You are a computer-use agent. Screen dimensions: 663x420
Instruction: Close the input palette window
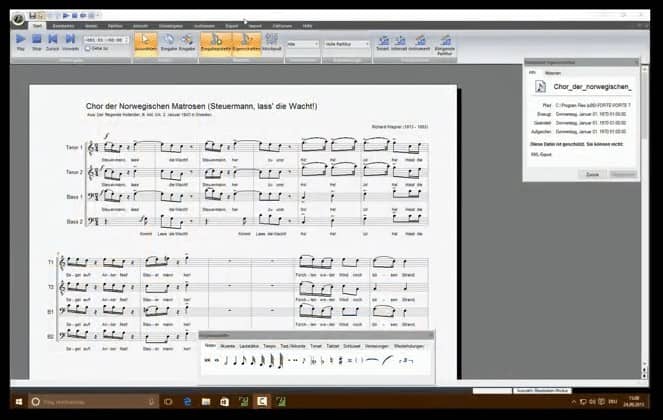coord(430,335)
